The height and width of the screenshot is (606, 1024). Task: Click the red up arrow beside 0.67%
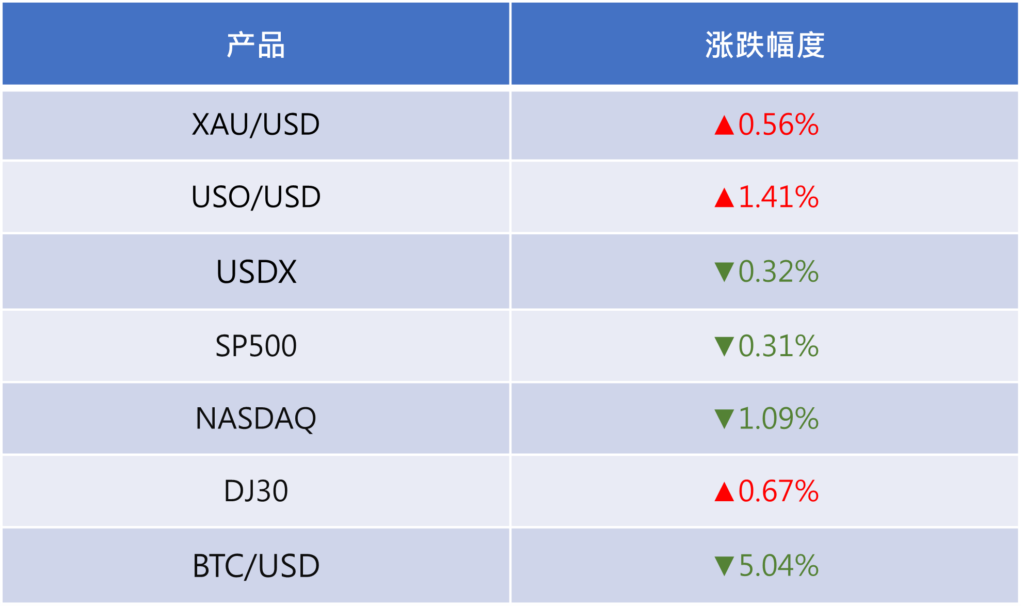click(724, 492)
